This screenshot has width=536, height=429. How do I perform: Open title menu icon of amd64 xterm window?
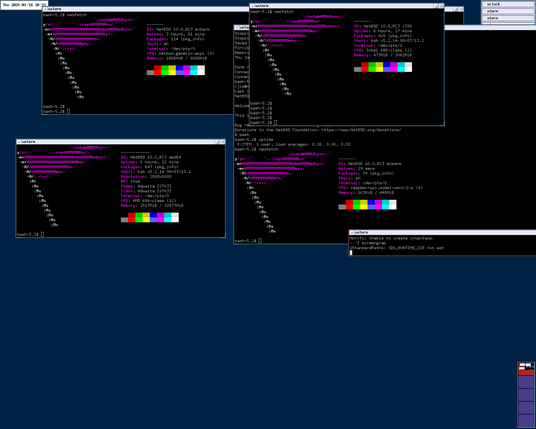tap(19, 142)
